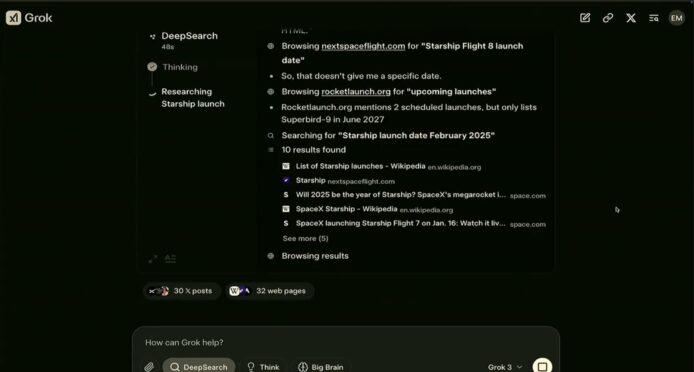Viewport: 694px width, 372px height.
Task: Toggle DeepSearch mode
Action: [x=199, y=367]
